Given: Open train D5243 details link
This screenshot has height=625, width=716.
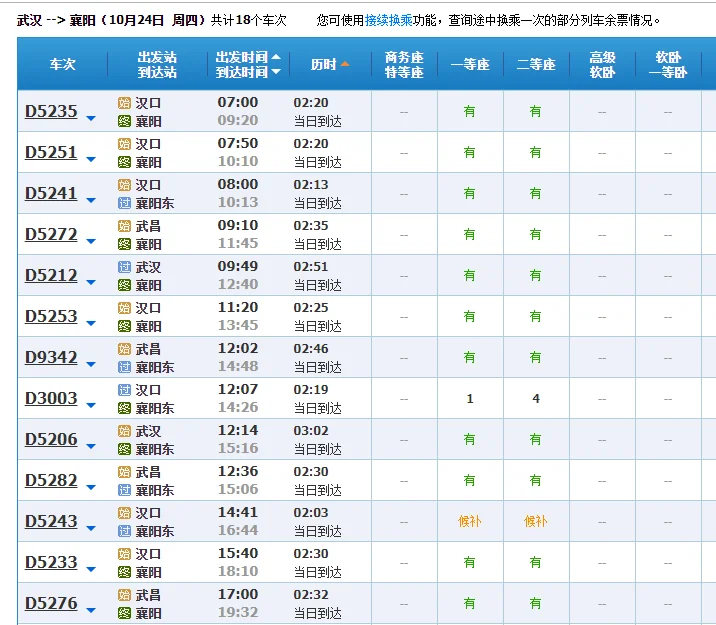Looking at the screenshot, I should (51, 521).
